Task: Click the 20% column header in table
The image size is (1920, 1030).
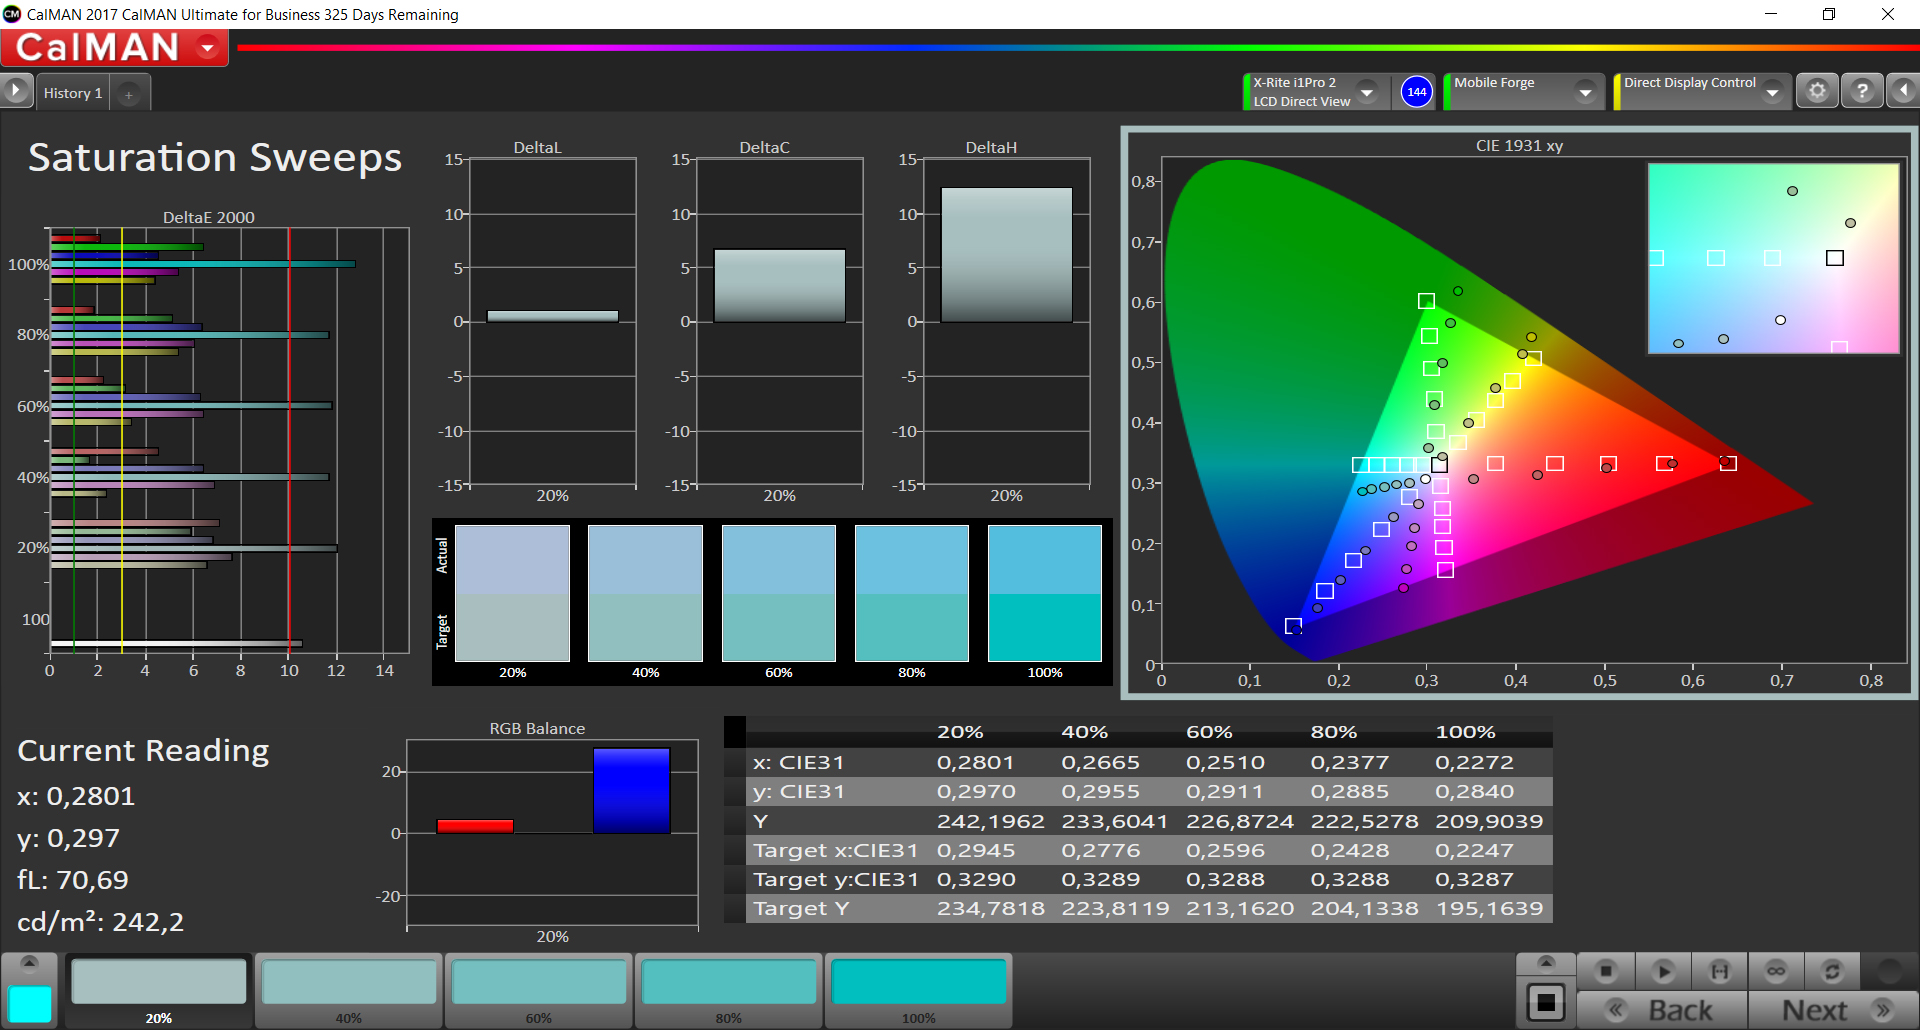Action: click(960, 732)
